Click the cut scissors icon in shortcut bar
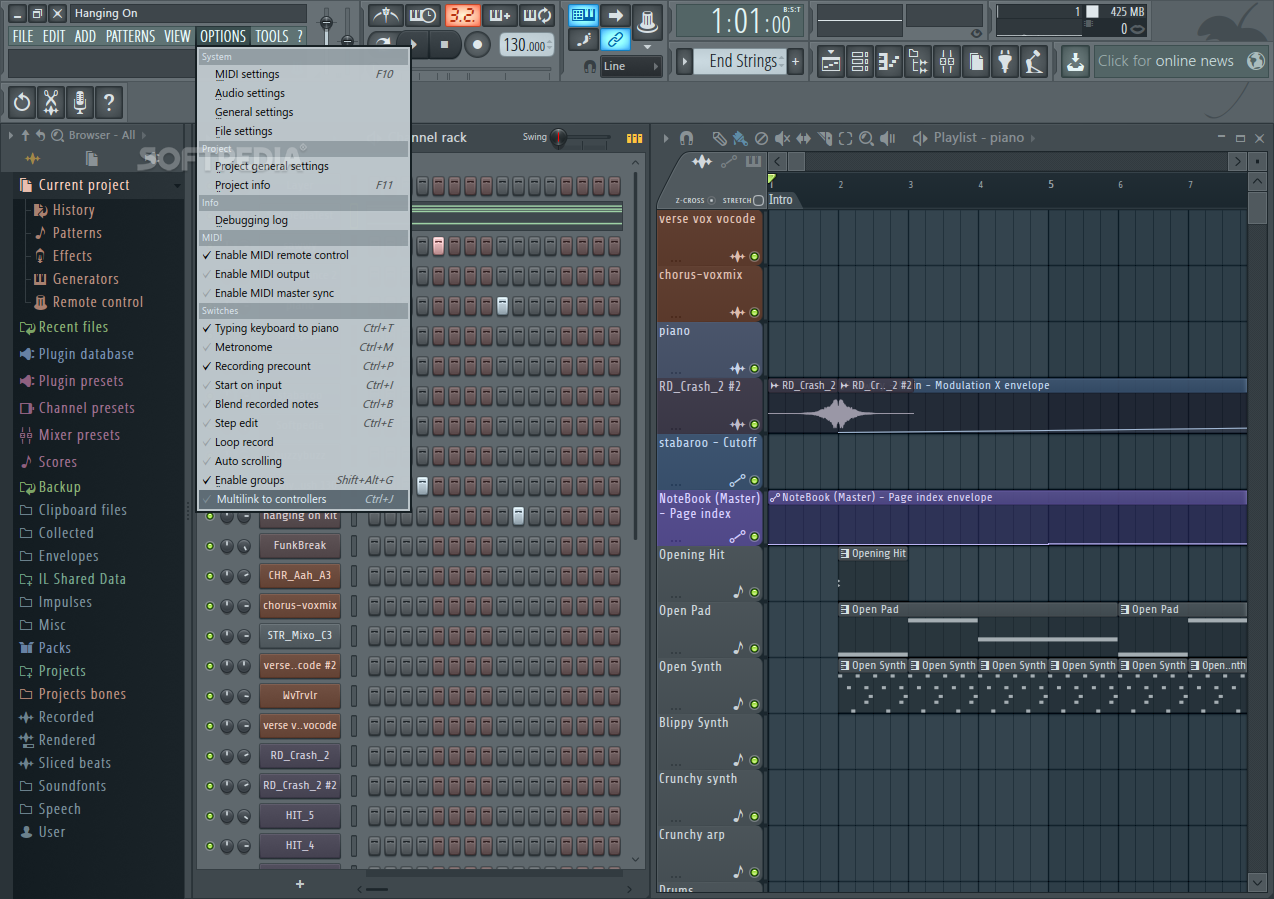This screenshot has height=899, width=1274. 51,101
